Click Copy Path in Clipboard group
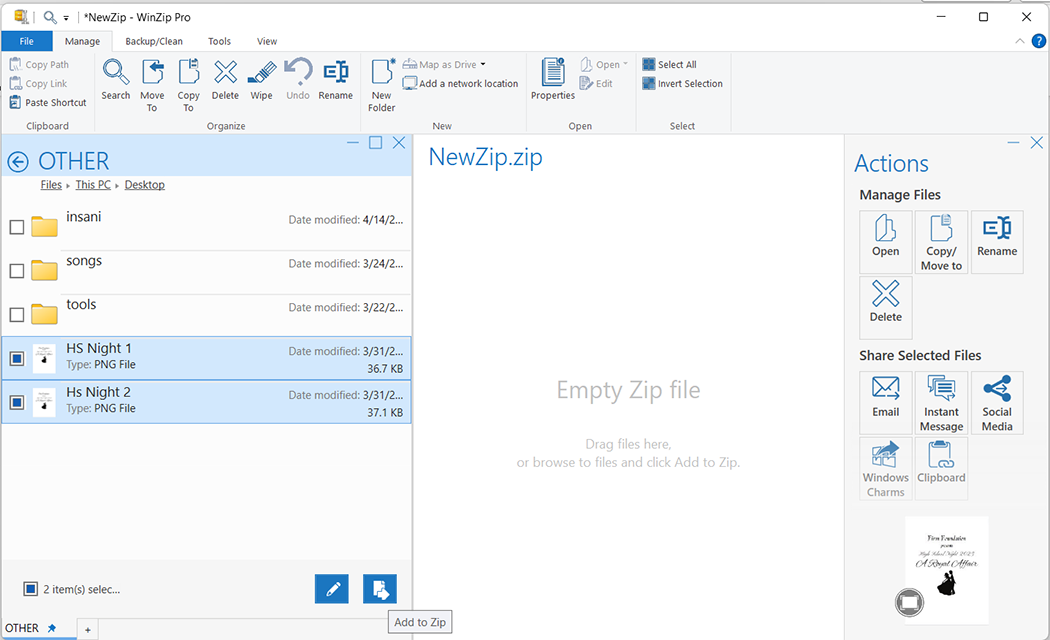1050x640 pixels. tap(40, 65)
